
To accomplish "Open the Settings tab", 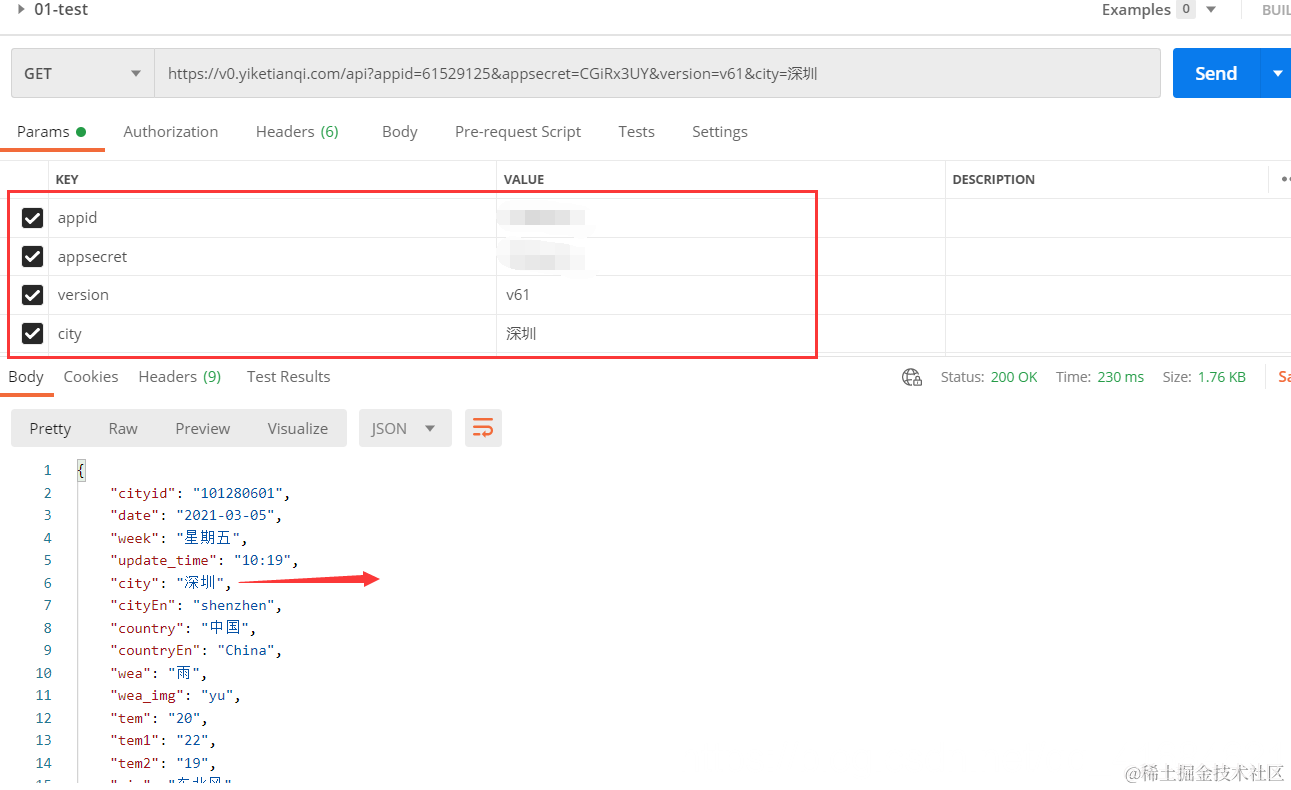I will [719, 131].
